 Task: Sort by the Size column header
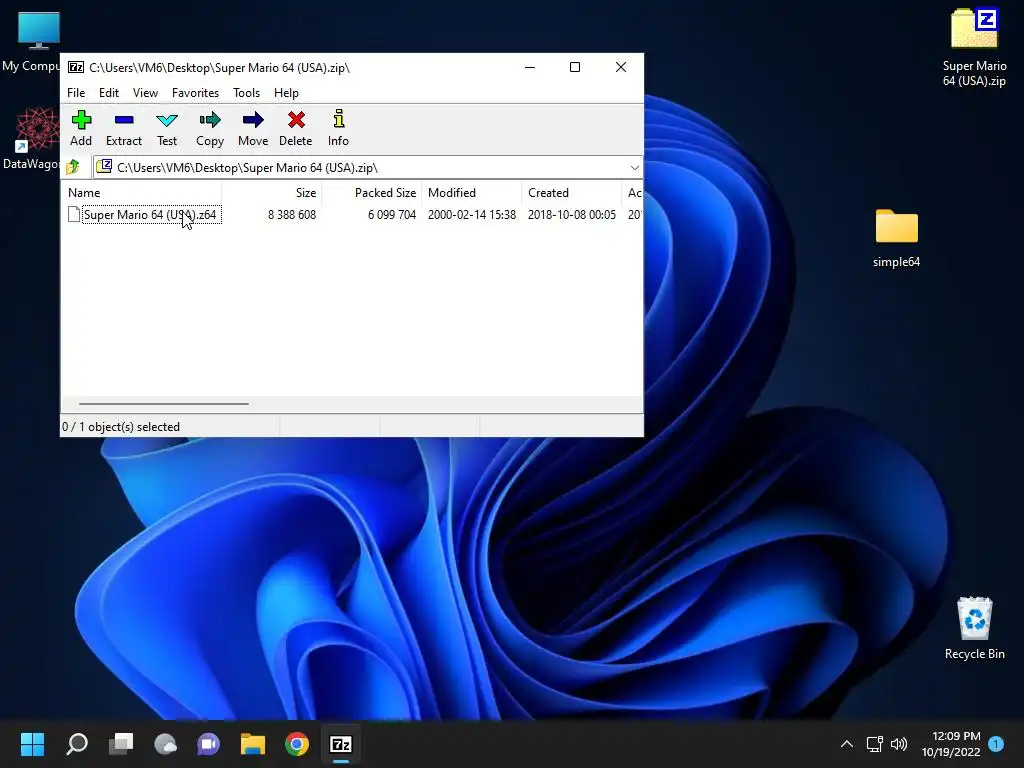click(272, 193)
